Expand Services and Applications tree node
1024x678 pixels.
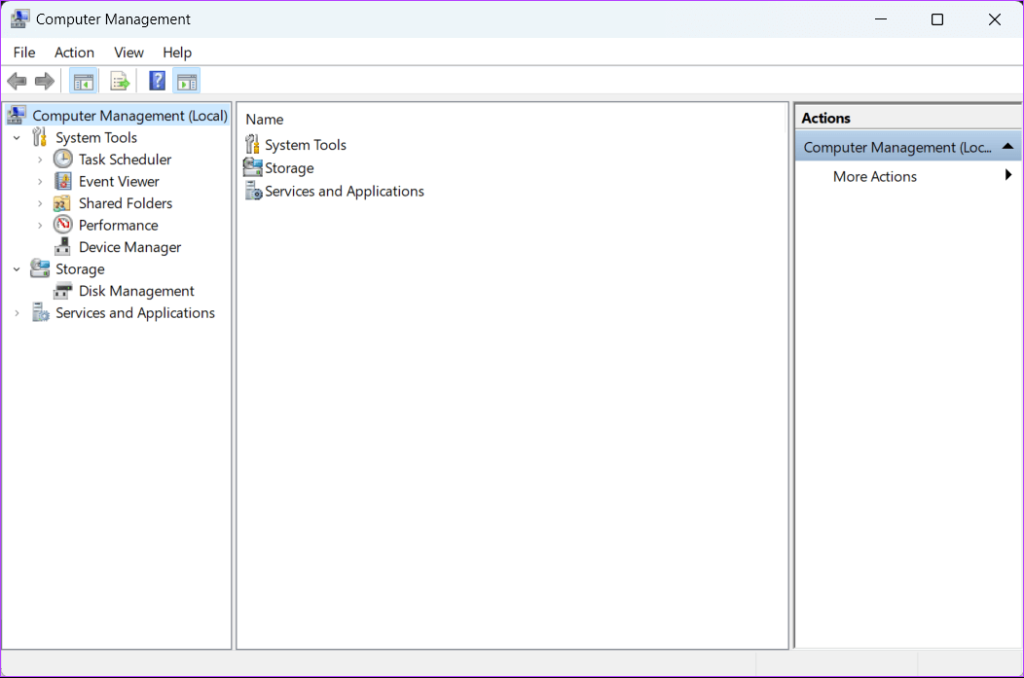point(17,313)
